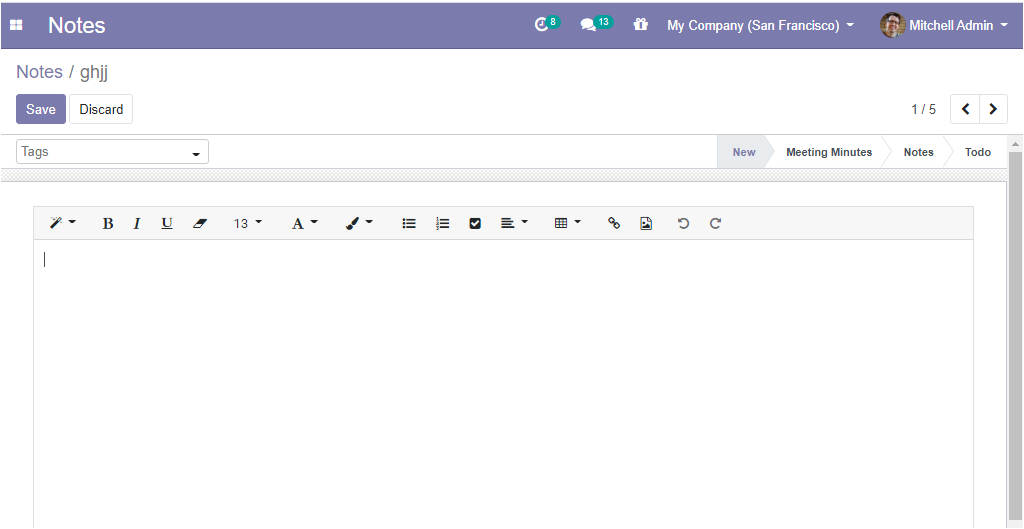The image size is (1024, 529).
Task: Insert a checklist from the toolbar
Action: [x=475, y=223]
